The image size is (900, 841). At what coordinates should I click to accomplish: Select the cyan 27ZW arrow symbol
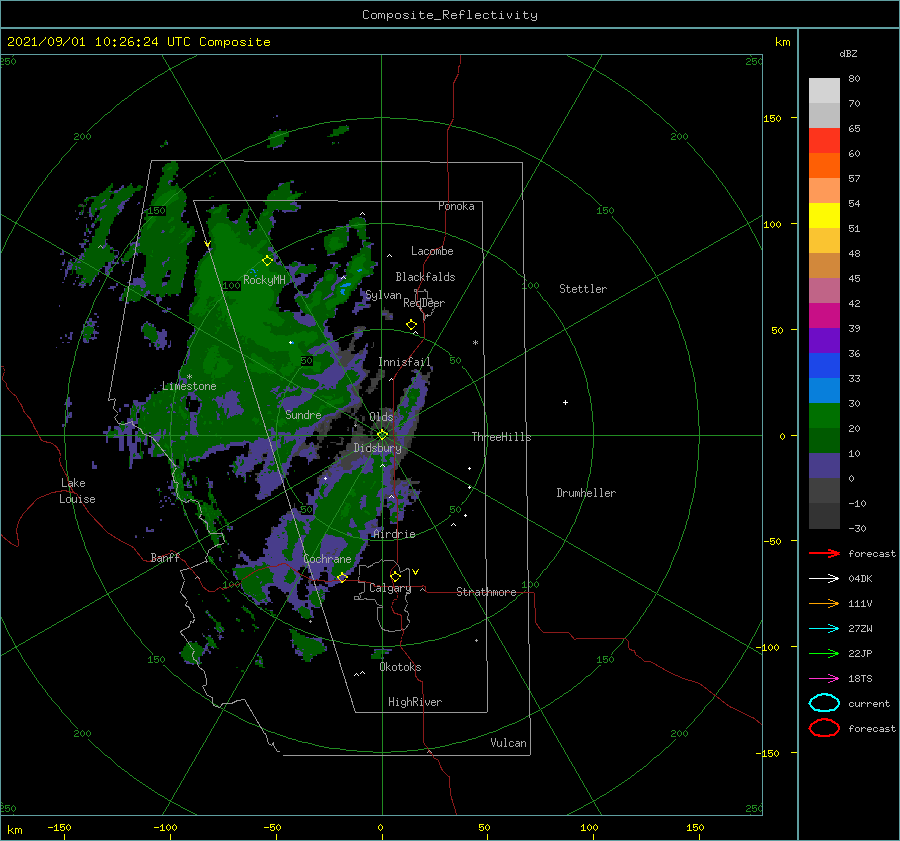(824, 629)
